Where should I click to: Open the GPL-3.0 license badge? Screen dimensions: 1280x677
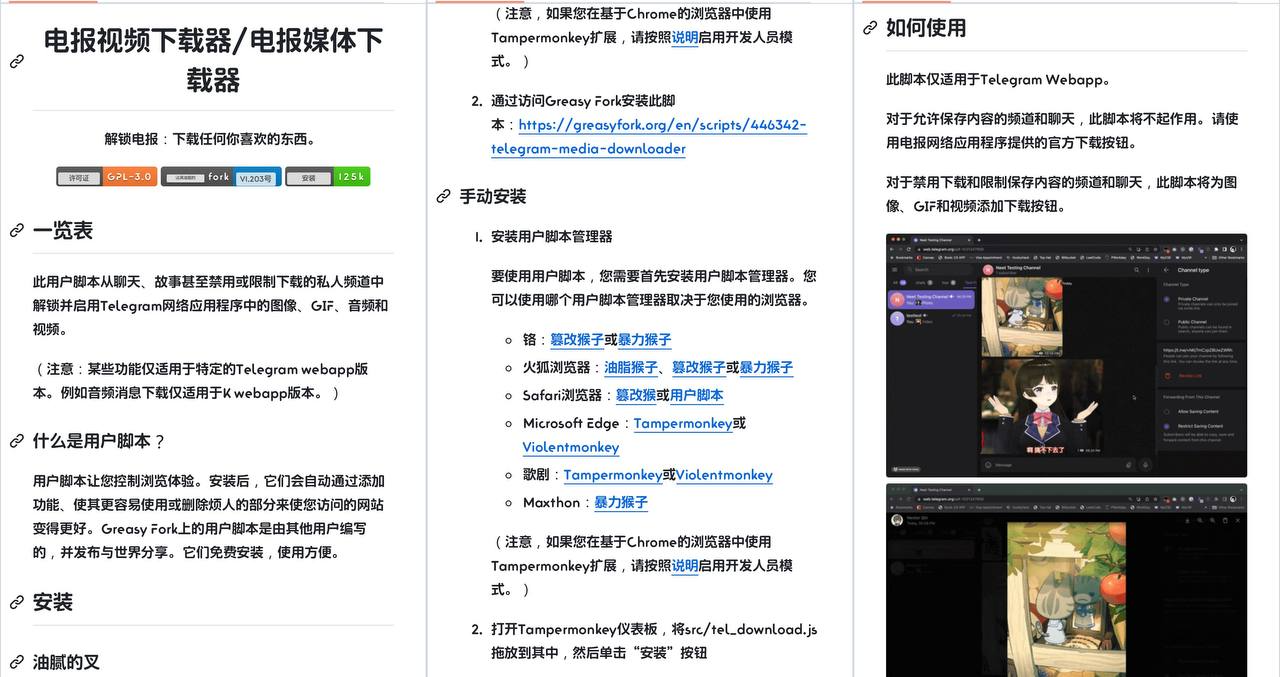(x=107, y=177)
